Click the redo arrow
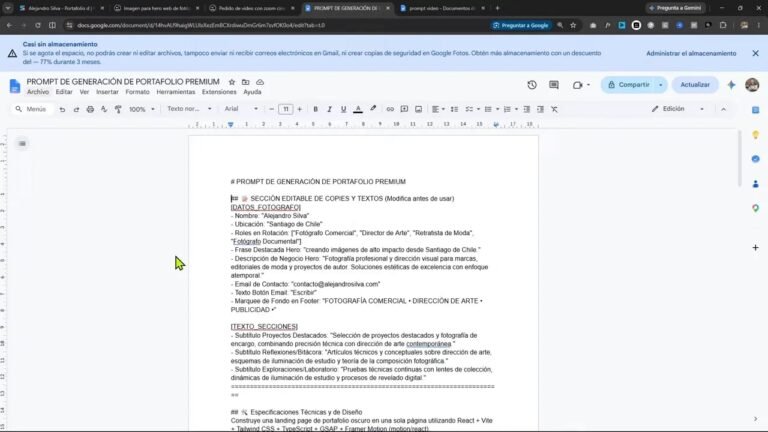 [x=76, y=109]
